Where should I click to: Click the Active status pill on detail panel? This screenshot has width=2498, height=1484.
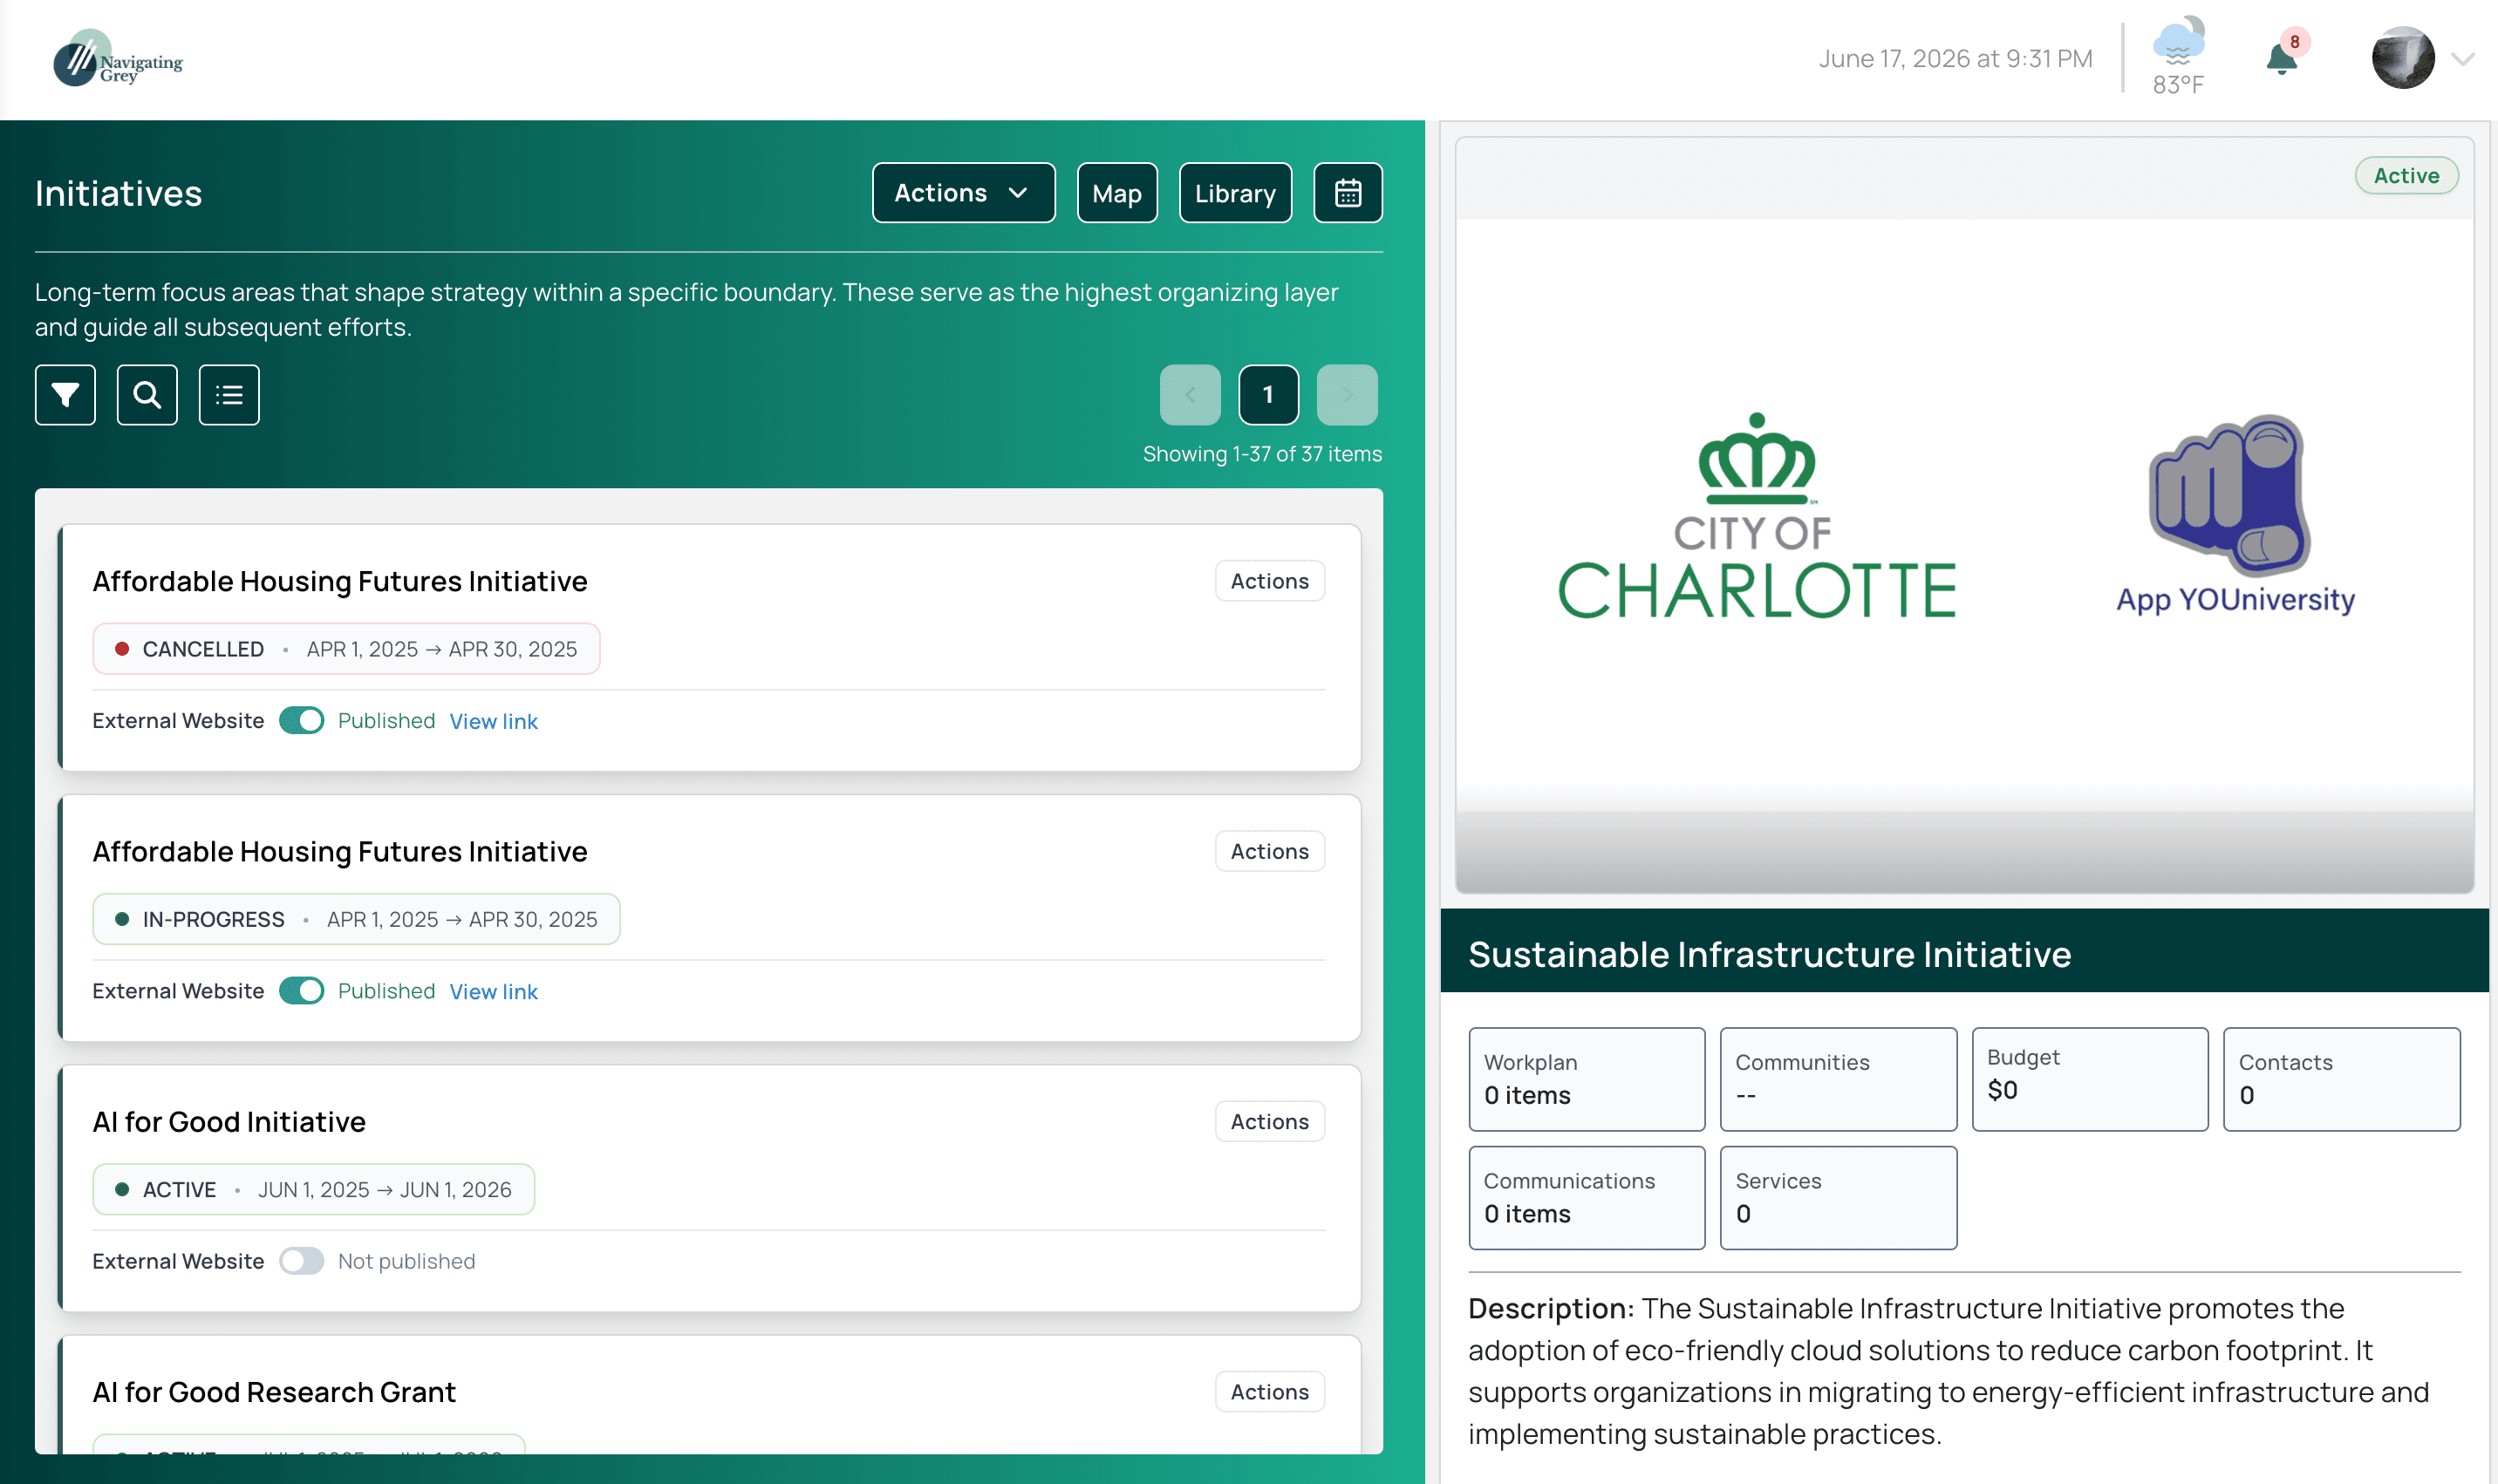pos(2406,175)
